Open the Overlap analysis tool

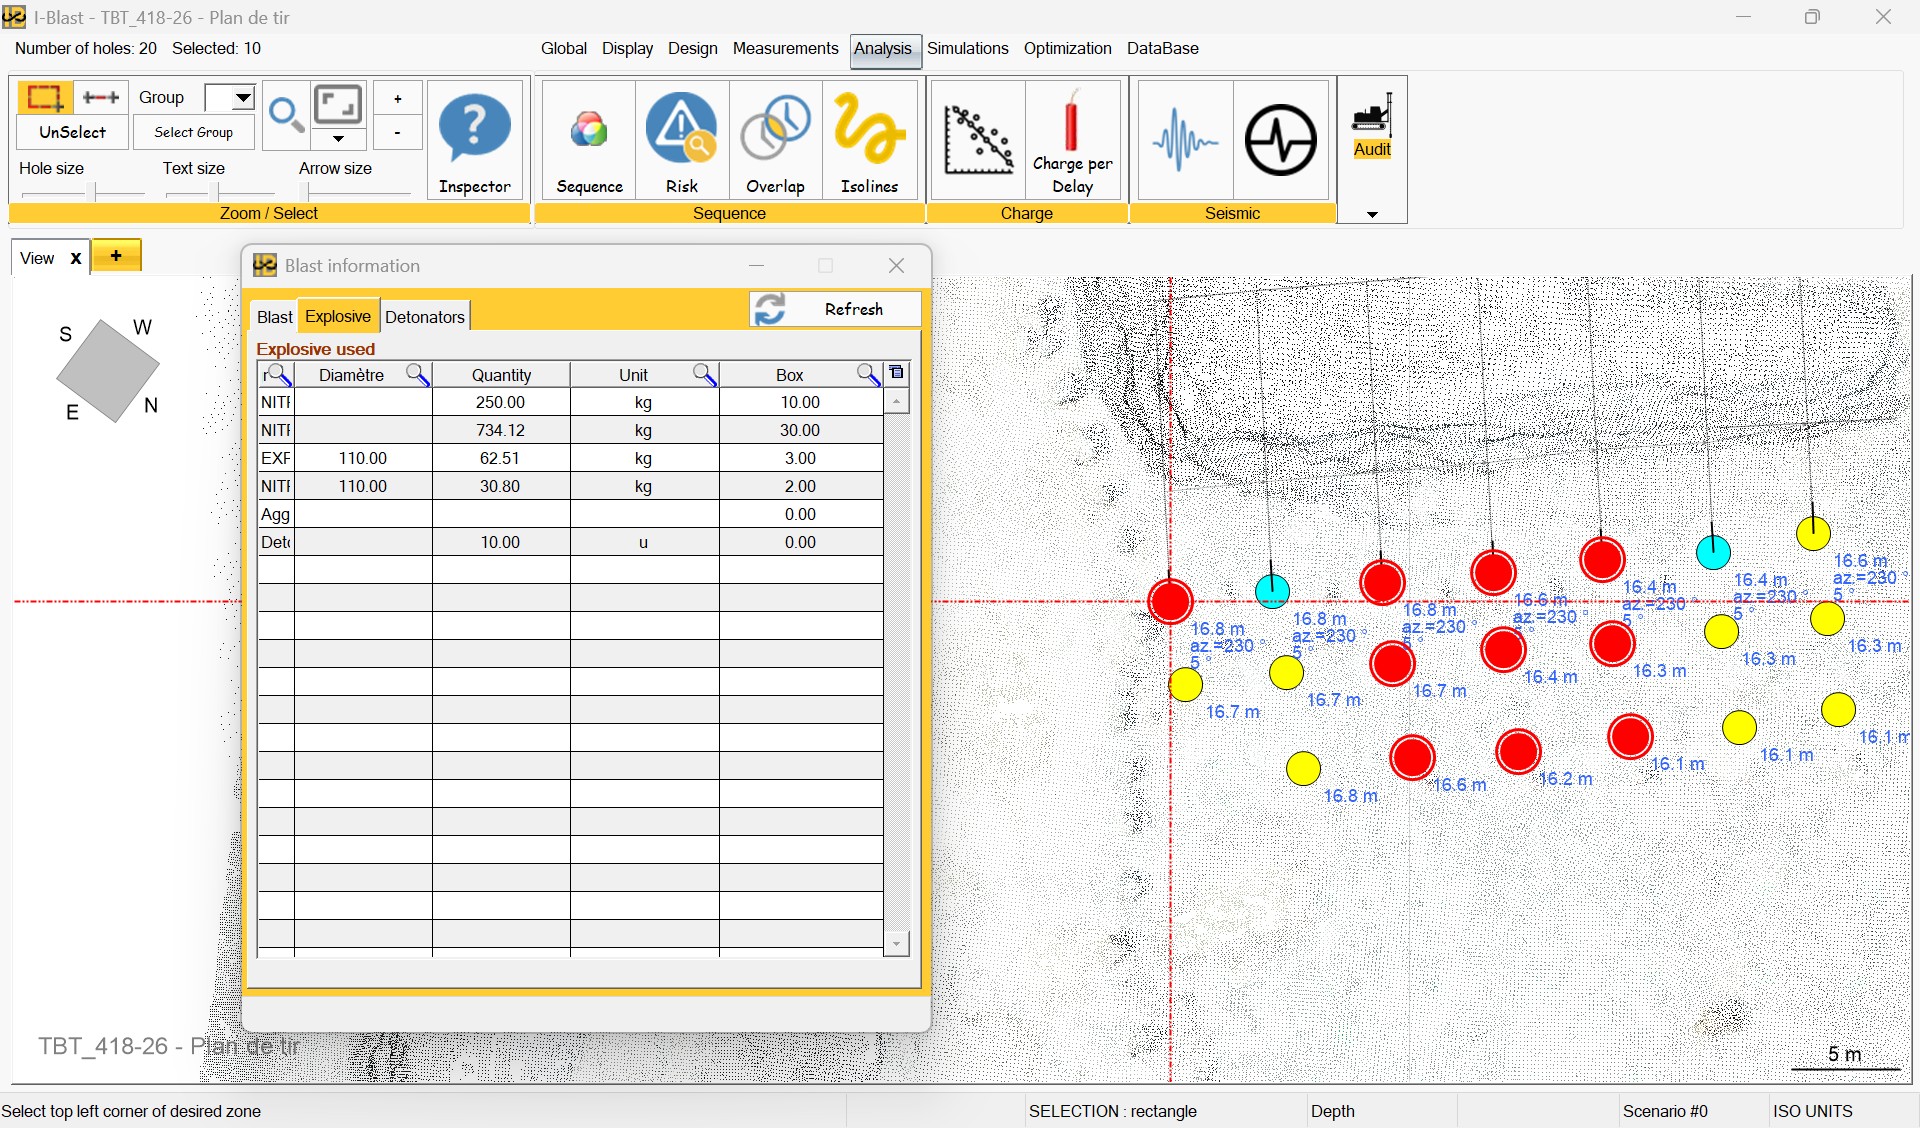[775, 140]
